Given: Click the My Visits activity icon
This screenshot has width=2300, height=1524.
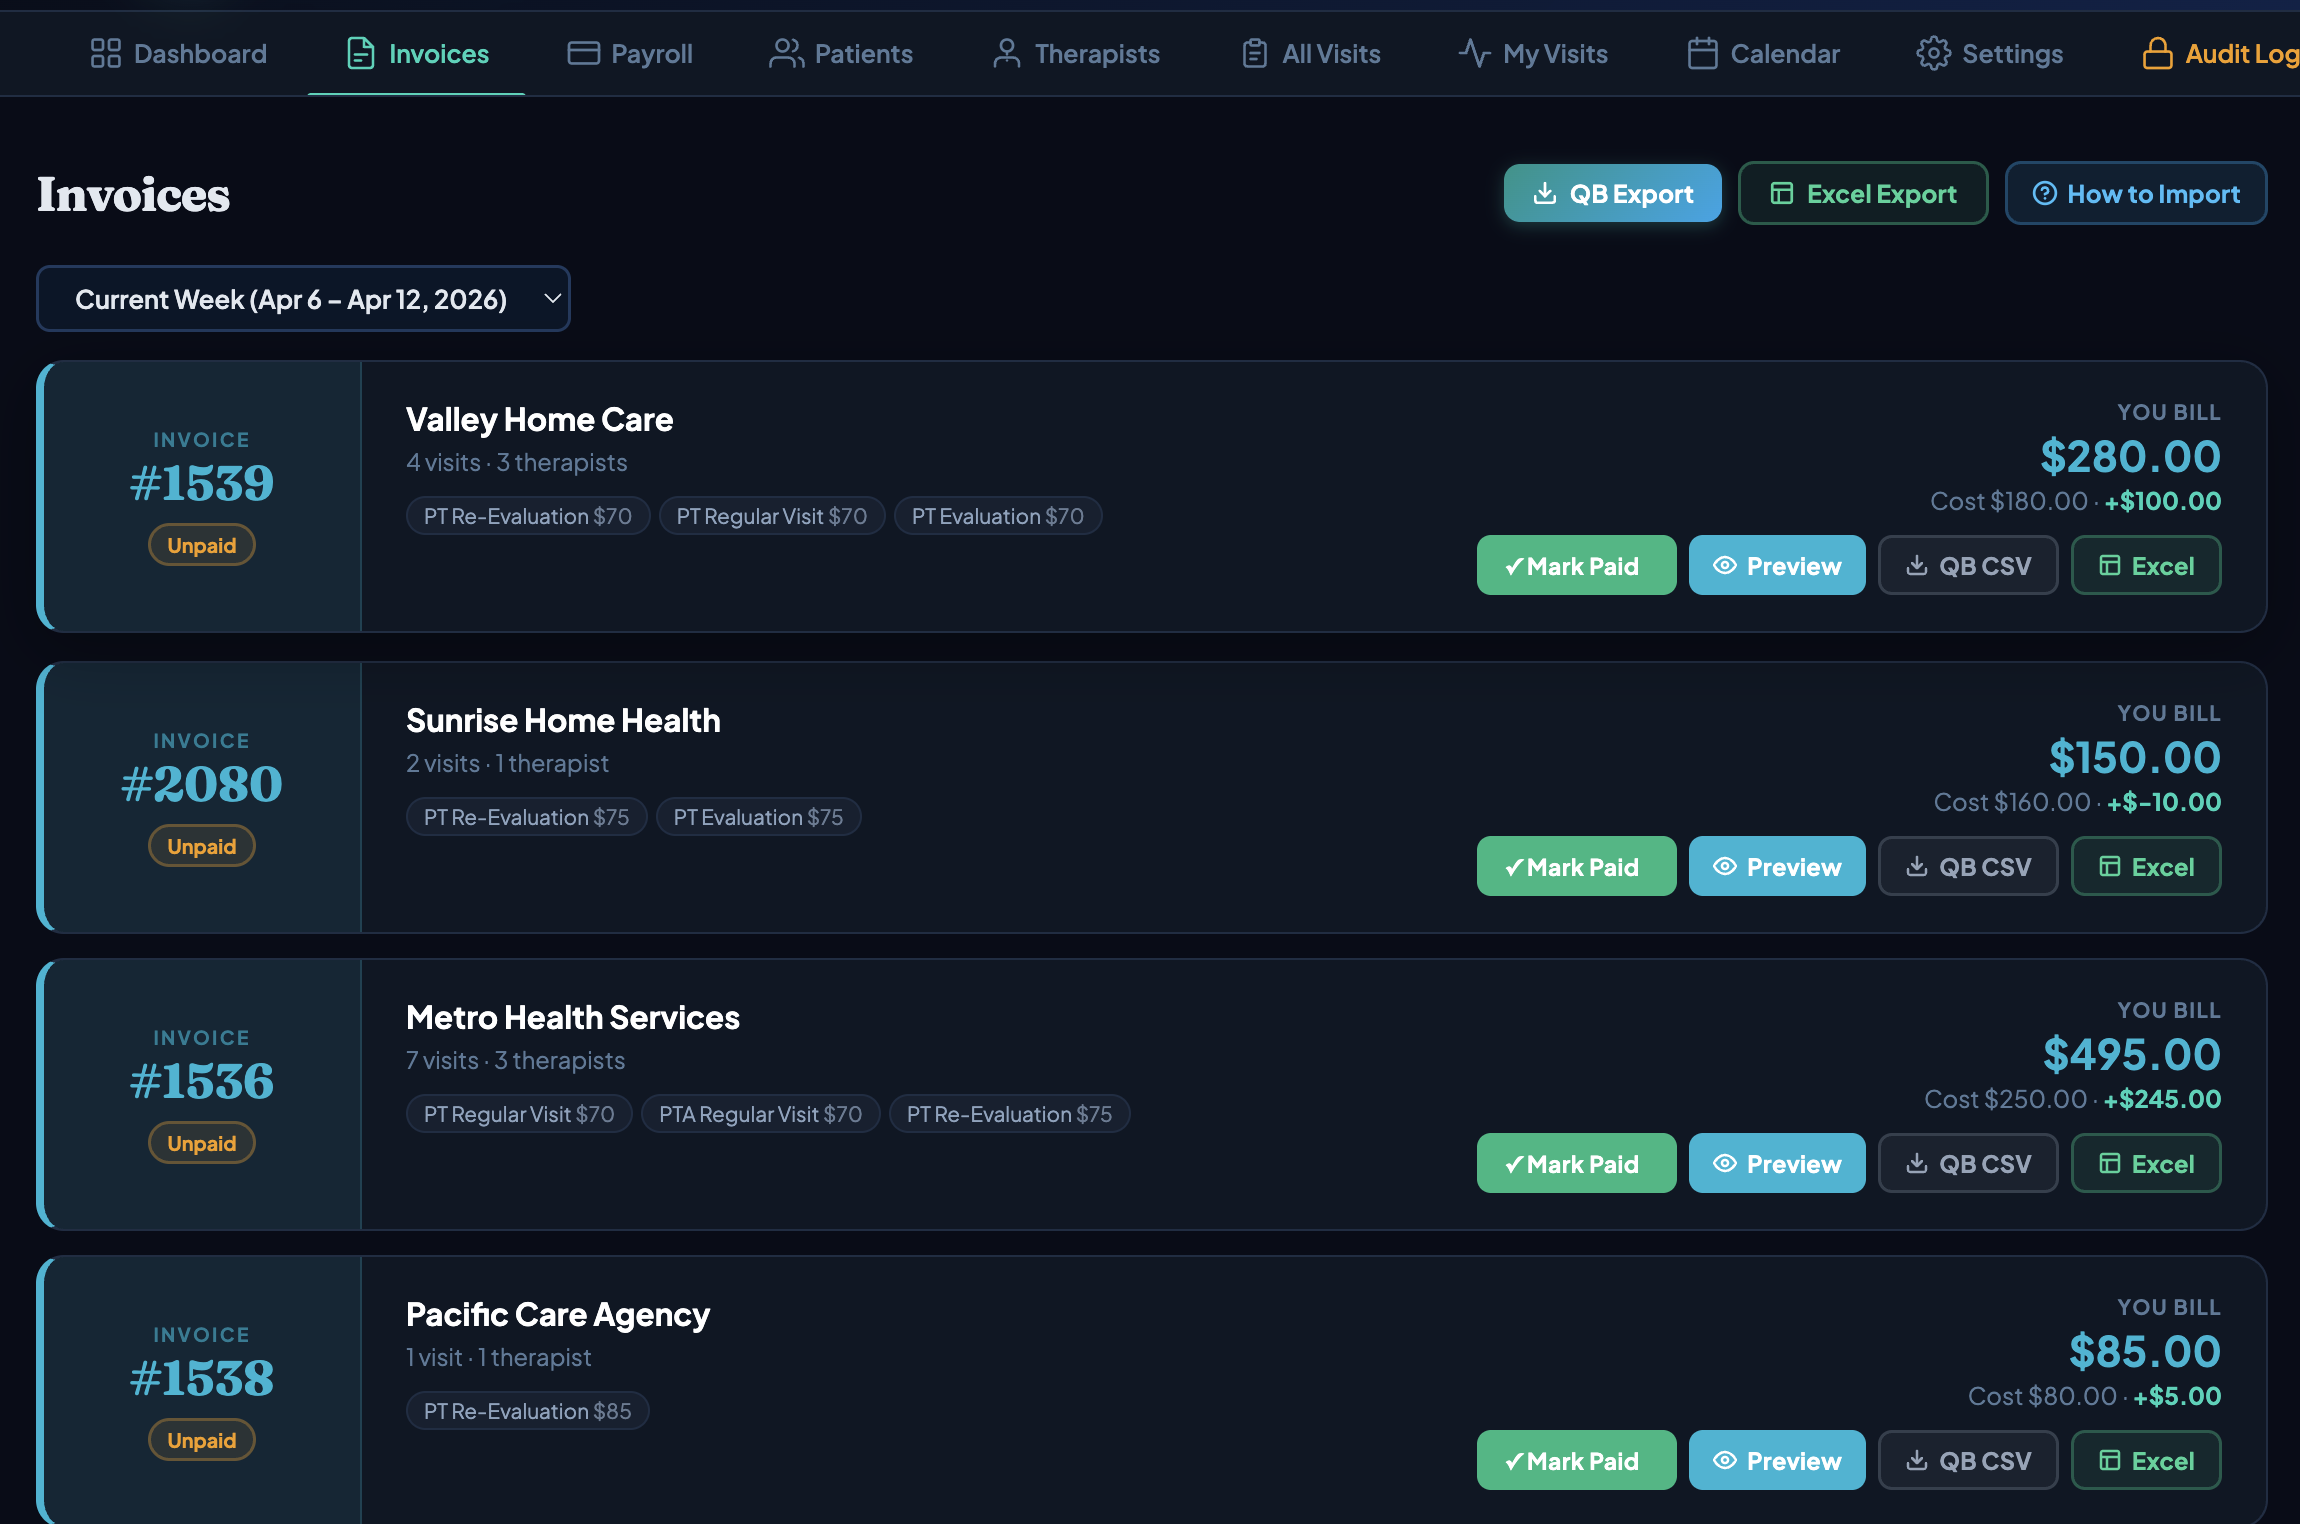Looking at the screenshot, I should click(x=1474, y=53).
